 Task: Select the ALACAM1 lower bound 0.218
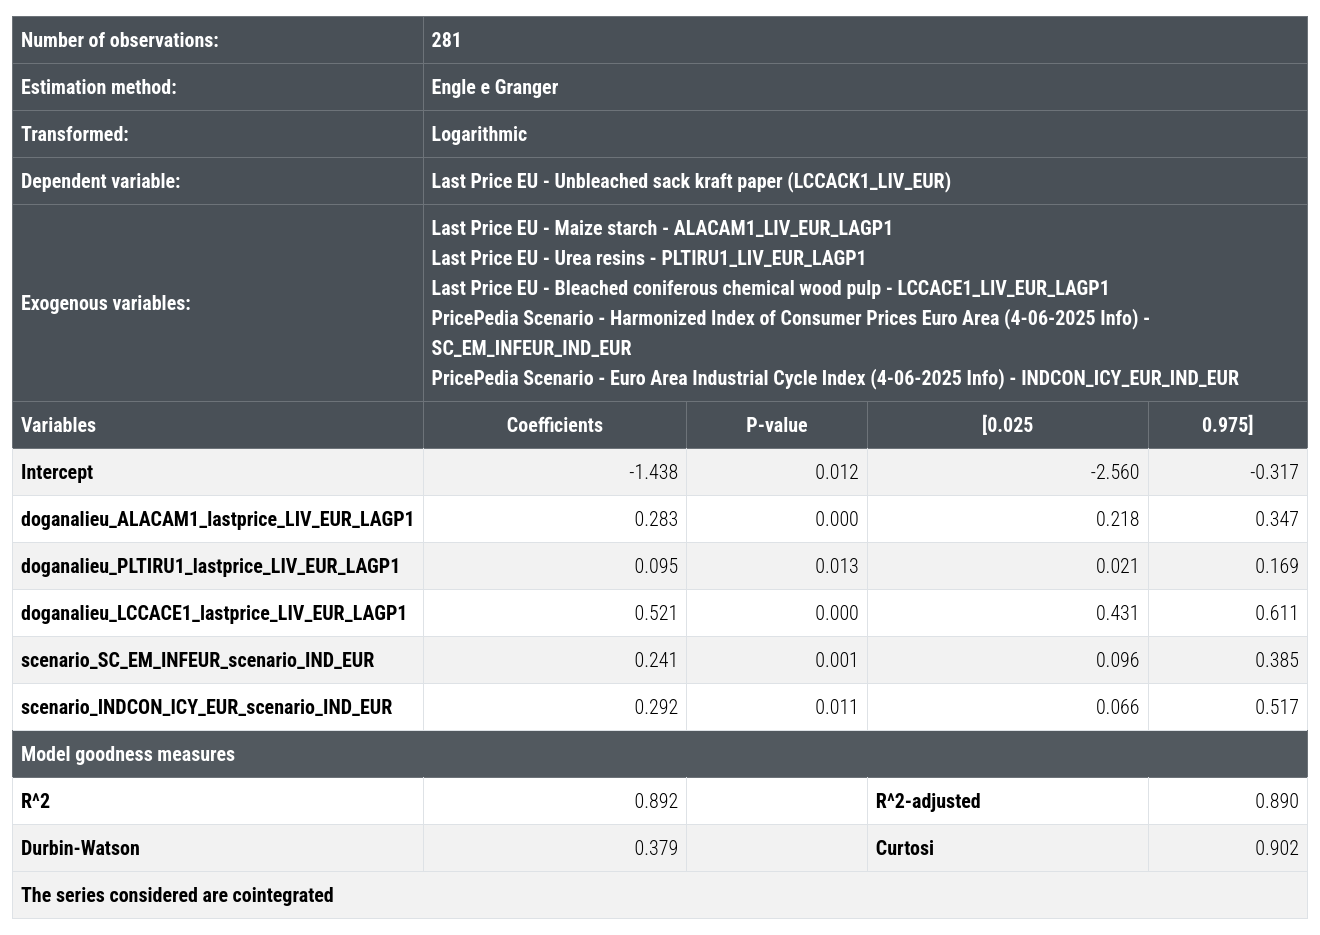(x=1117, y=519)
